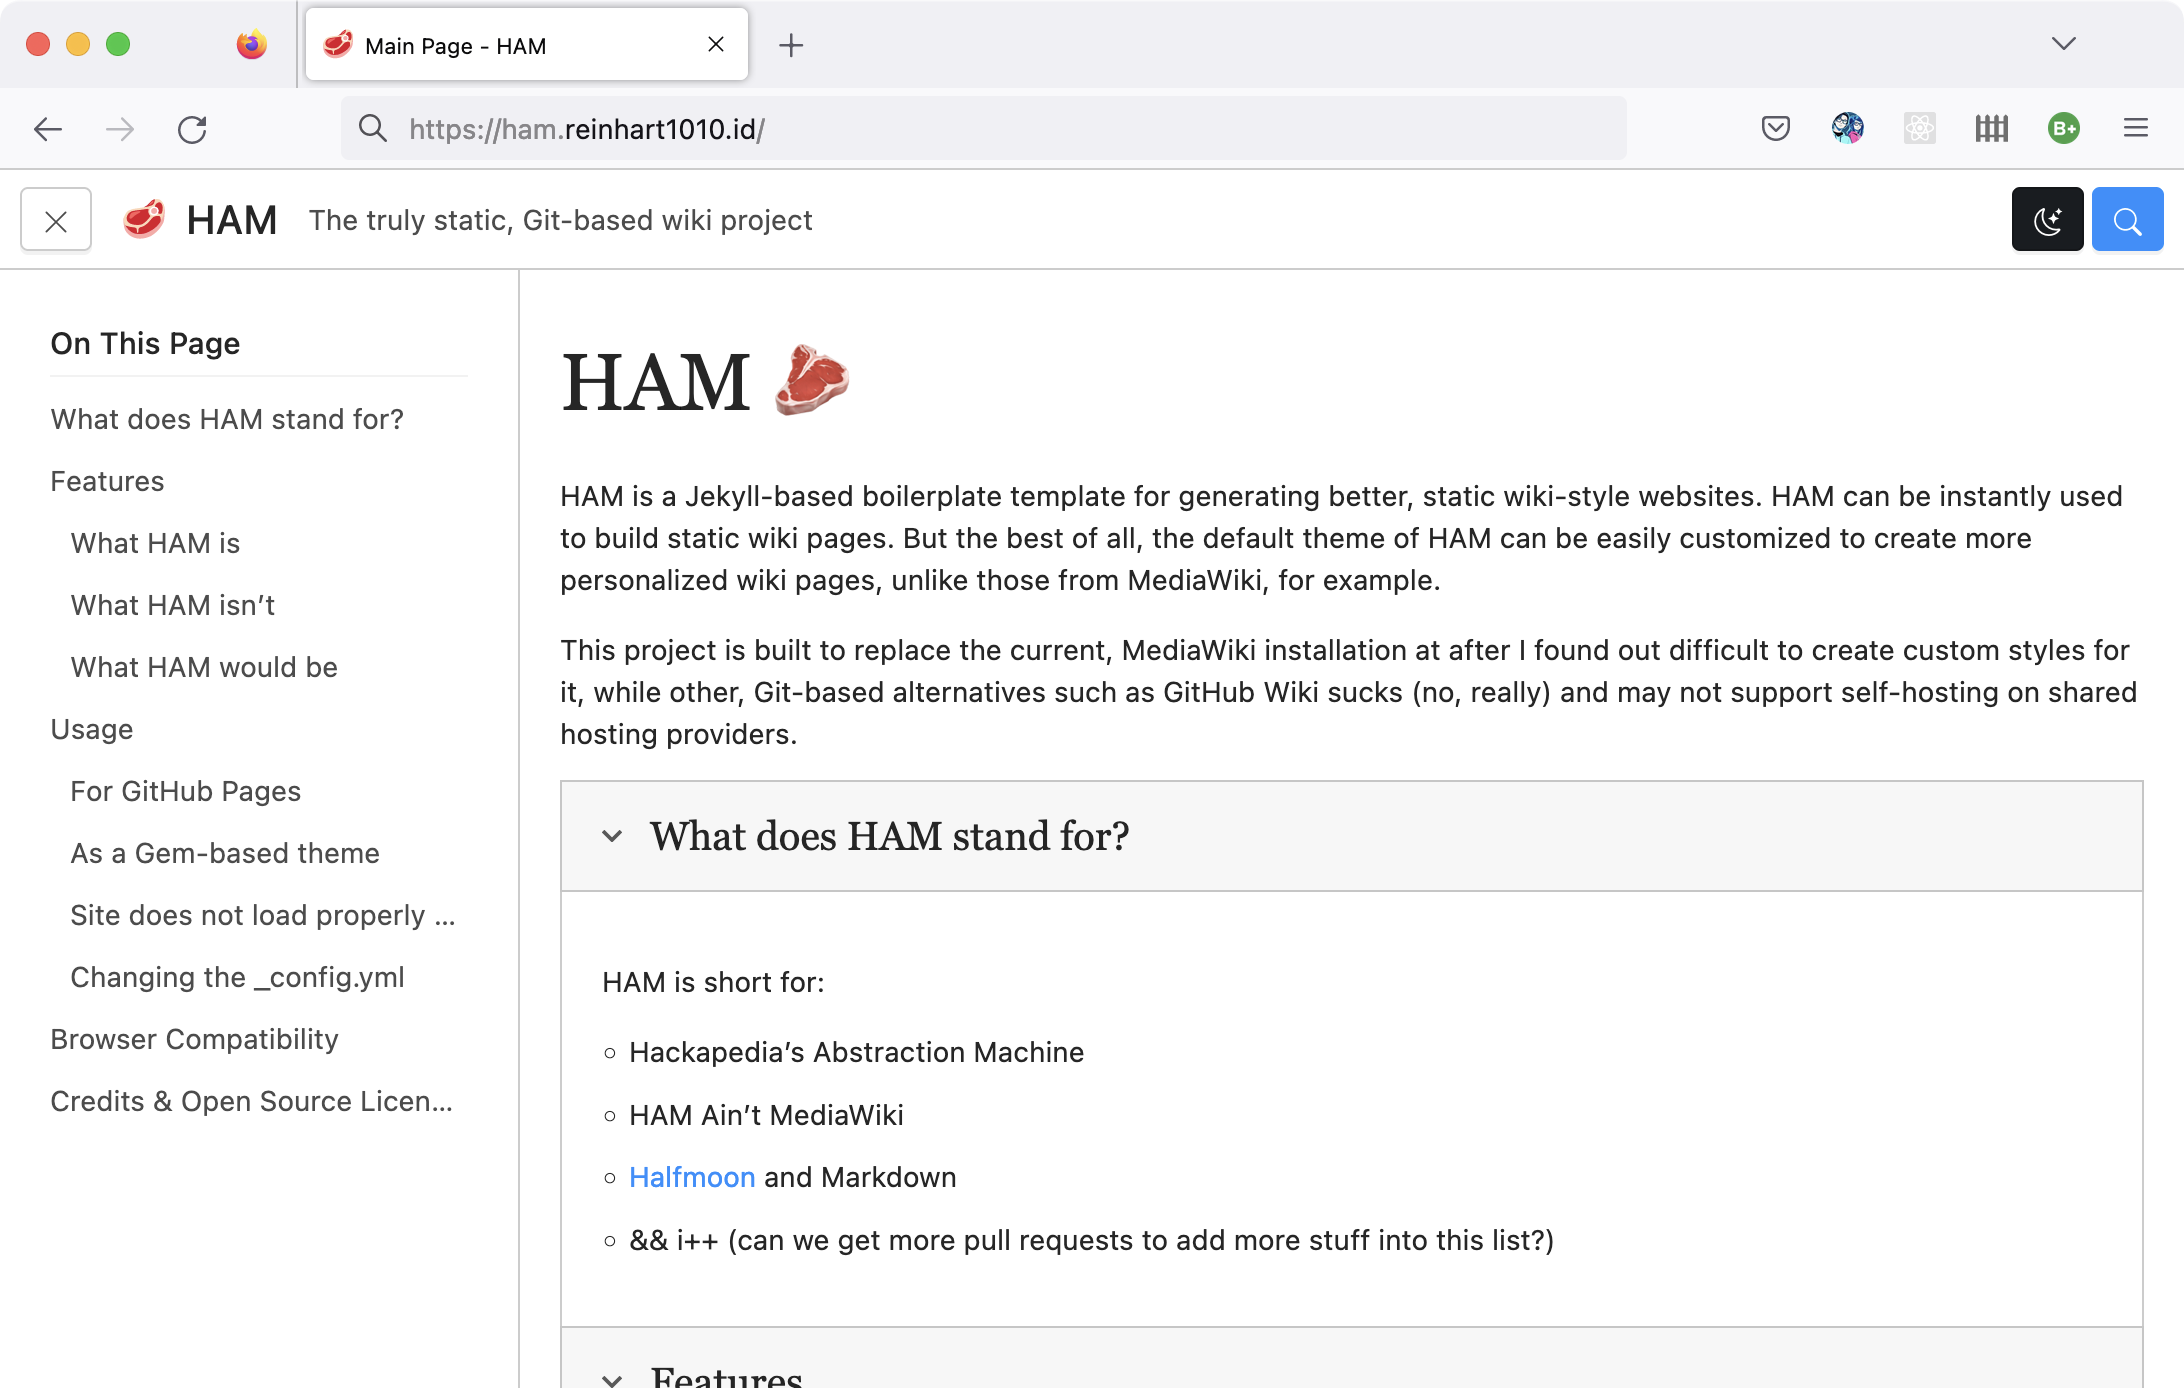The height and width of the screenshot is (1388, 2184).
Task: Open the Halfmoon link
Action: click(691, 1177)
